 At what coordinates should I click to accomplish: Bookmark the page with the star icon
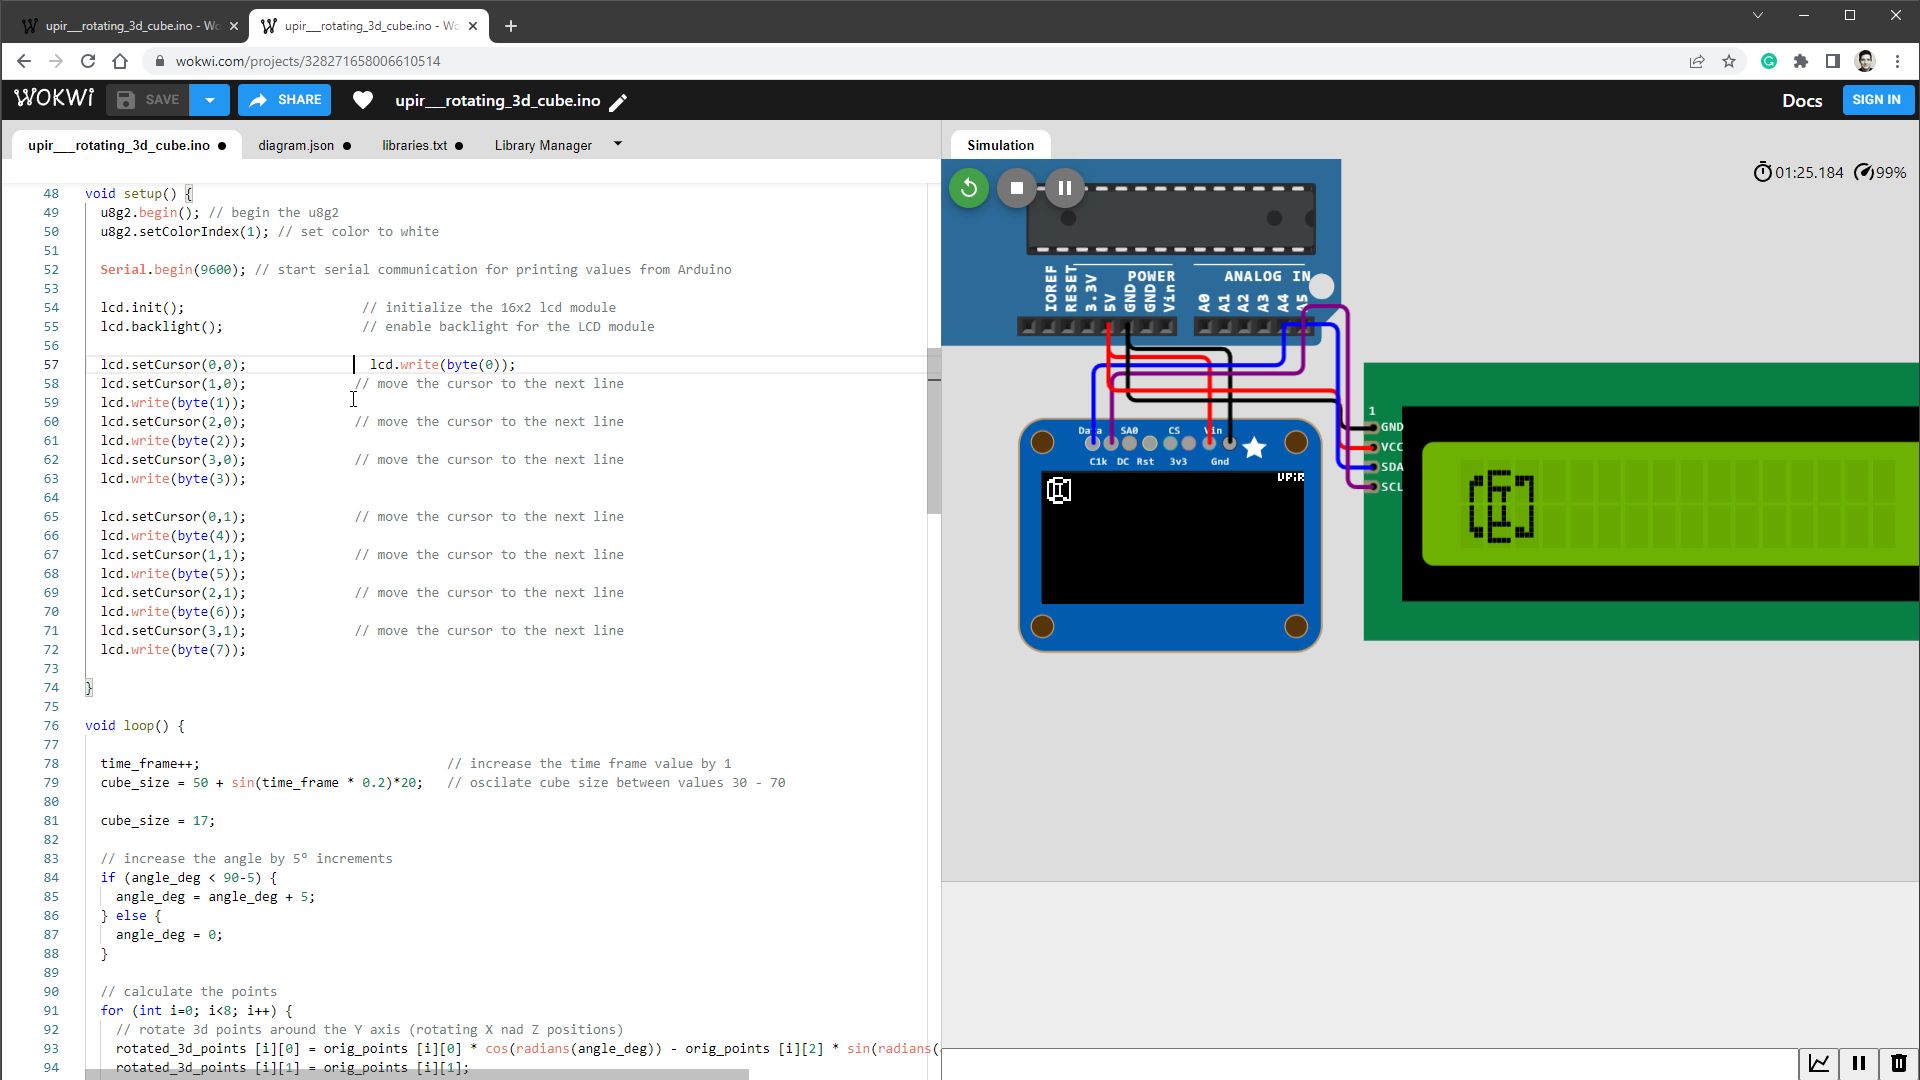[x=1730, y=61]
